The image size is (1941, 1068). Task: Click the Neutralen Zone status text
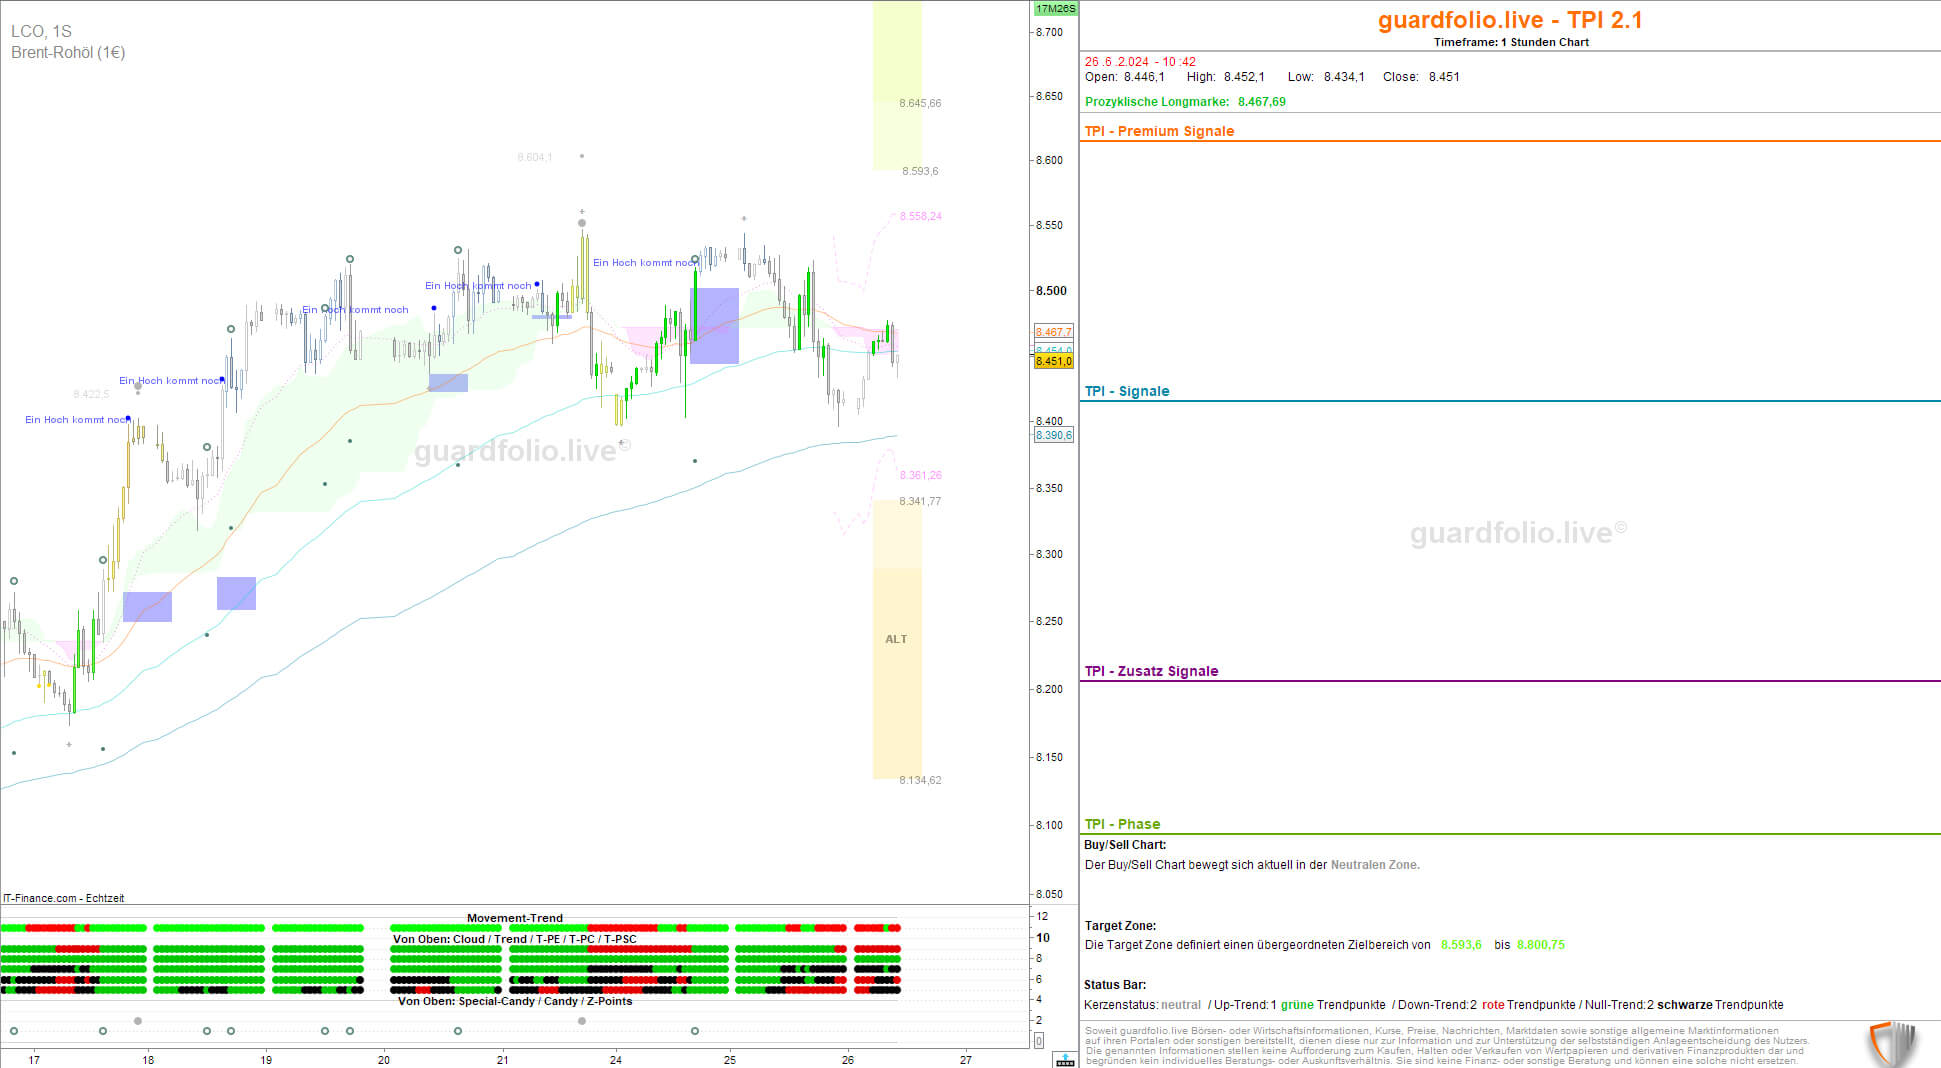point(1375,865)
